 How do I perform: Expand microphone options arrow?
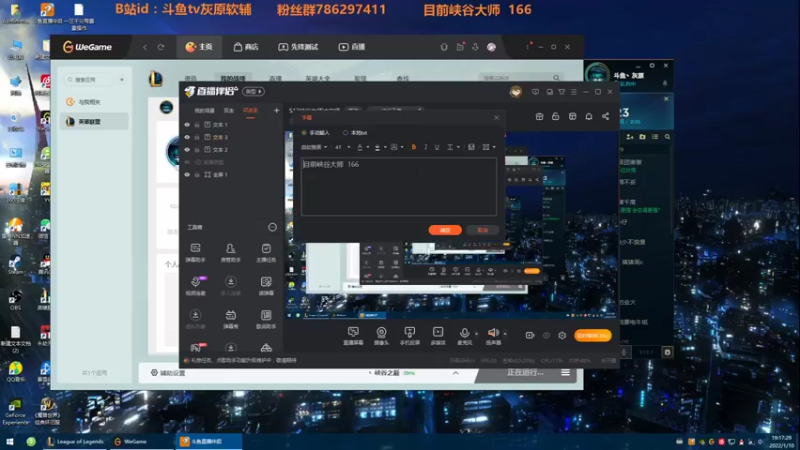pyautogui.click(x=477, y=334)
